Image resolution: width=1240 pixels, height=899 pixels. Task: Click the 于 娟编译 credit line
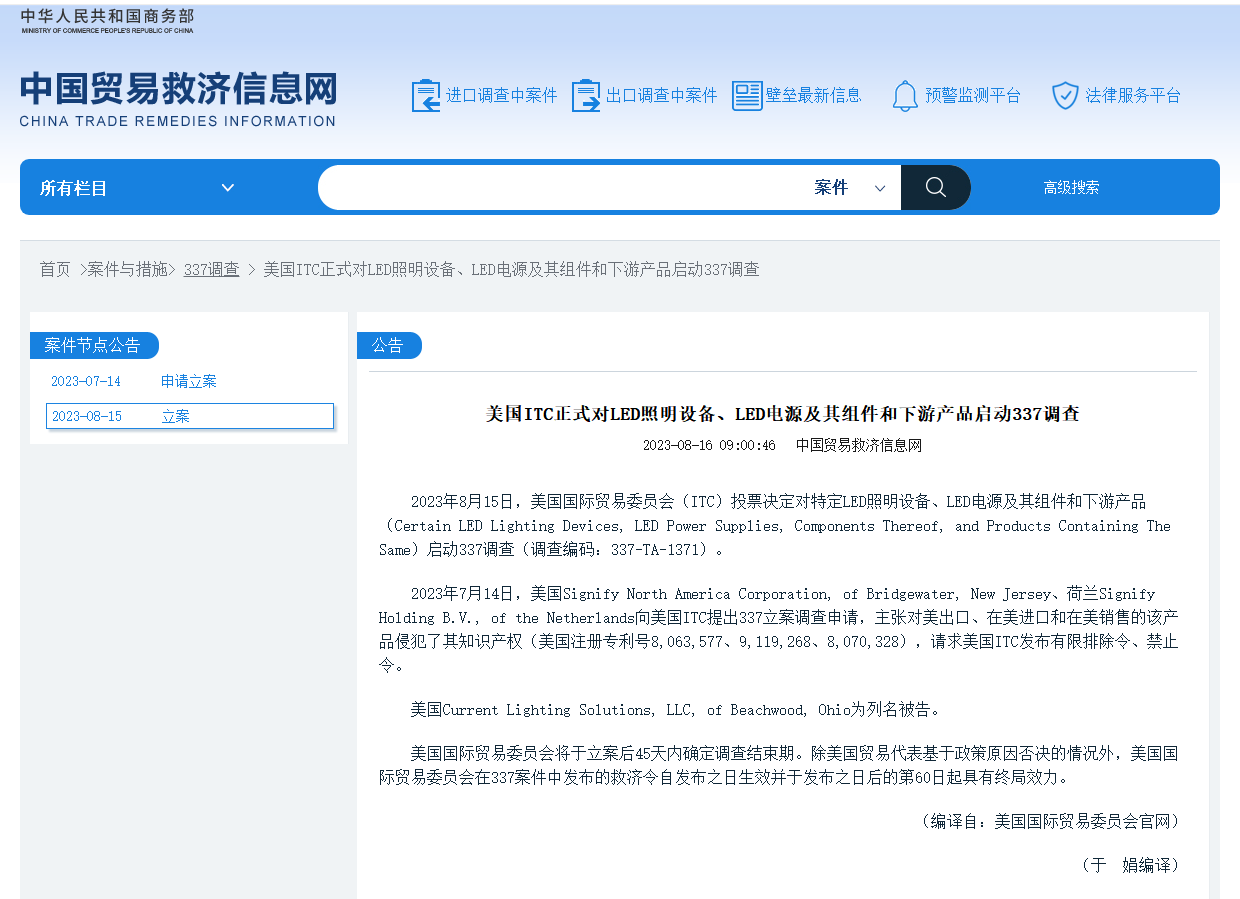pyautogui.click(x=1131, y=865)
